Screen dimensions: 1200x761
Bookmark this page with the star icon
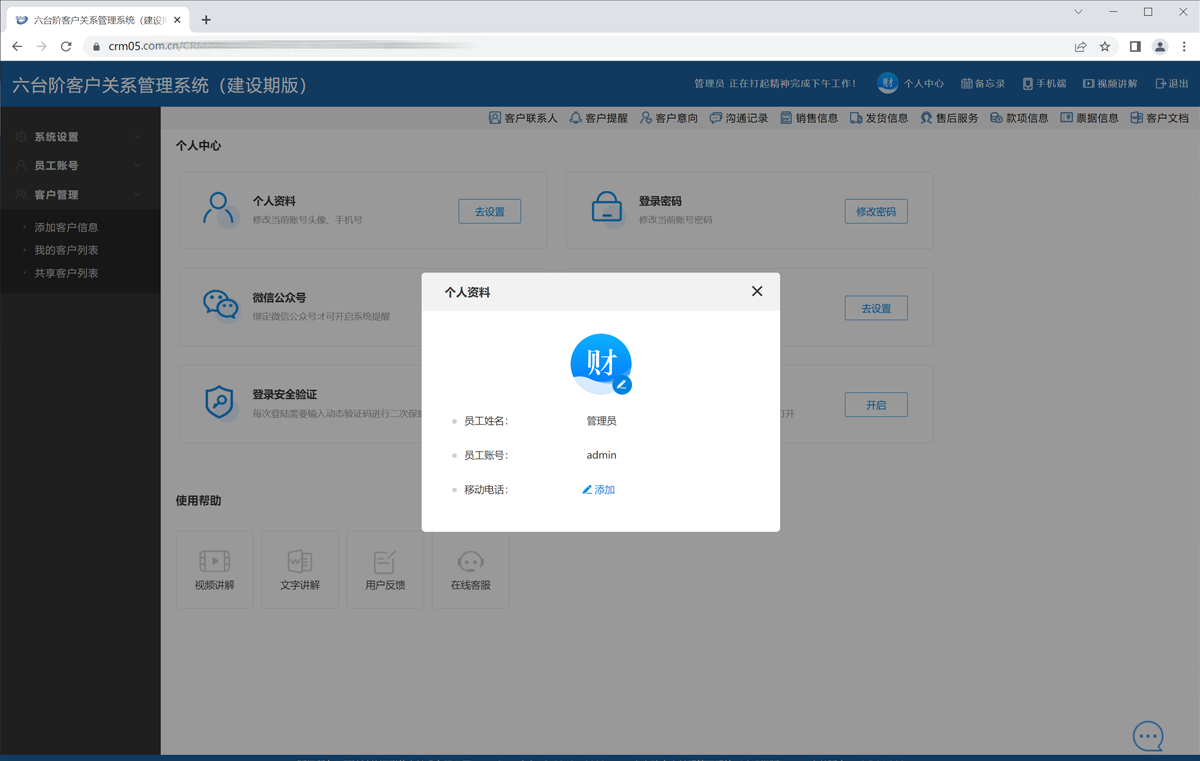pyautogui.click(x=1105, y=46)
